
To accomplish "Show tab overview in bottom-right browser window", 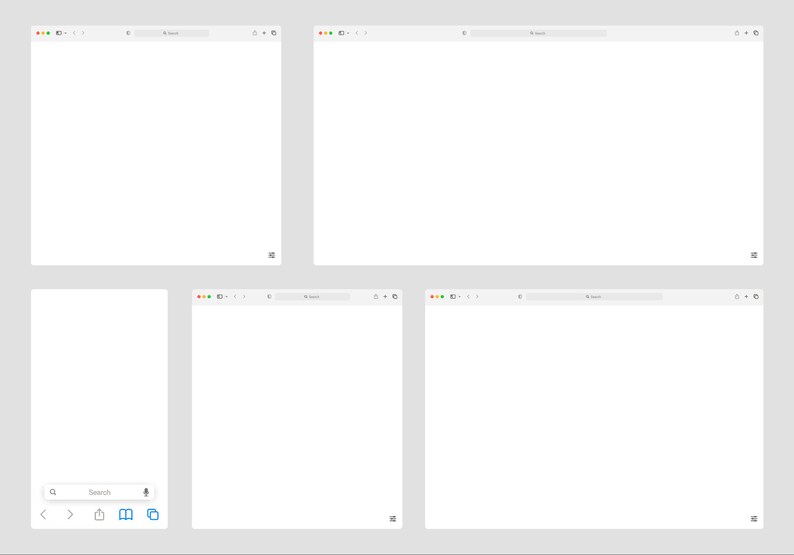I will 756,297.
